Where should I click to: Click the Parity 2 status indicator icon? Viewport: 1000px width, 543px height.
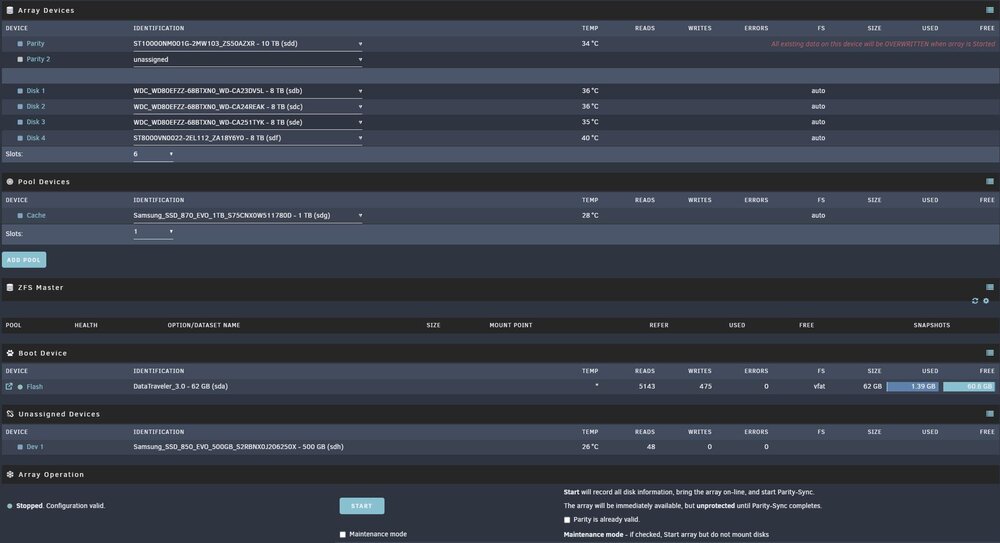pos(20,59)
